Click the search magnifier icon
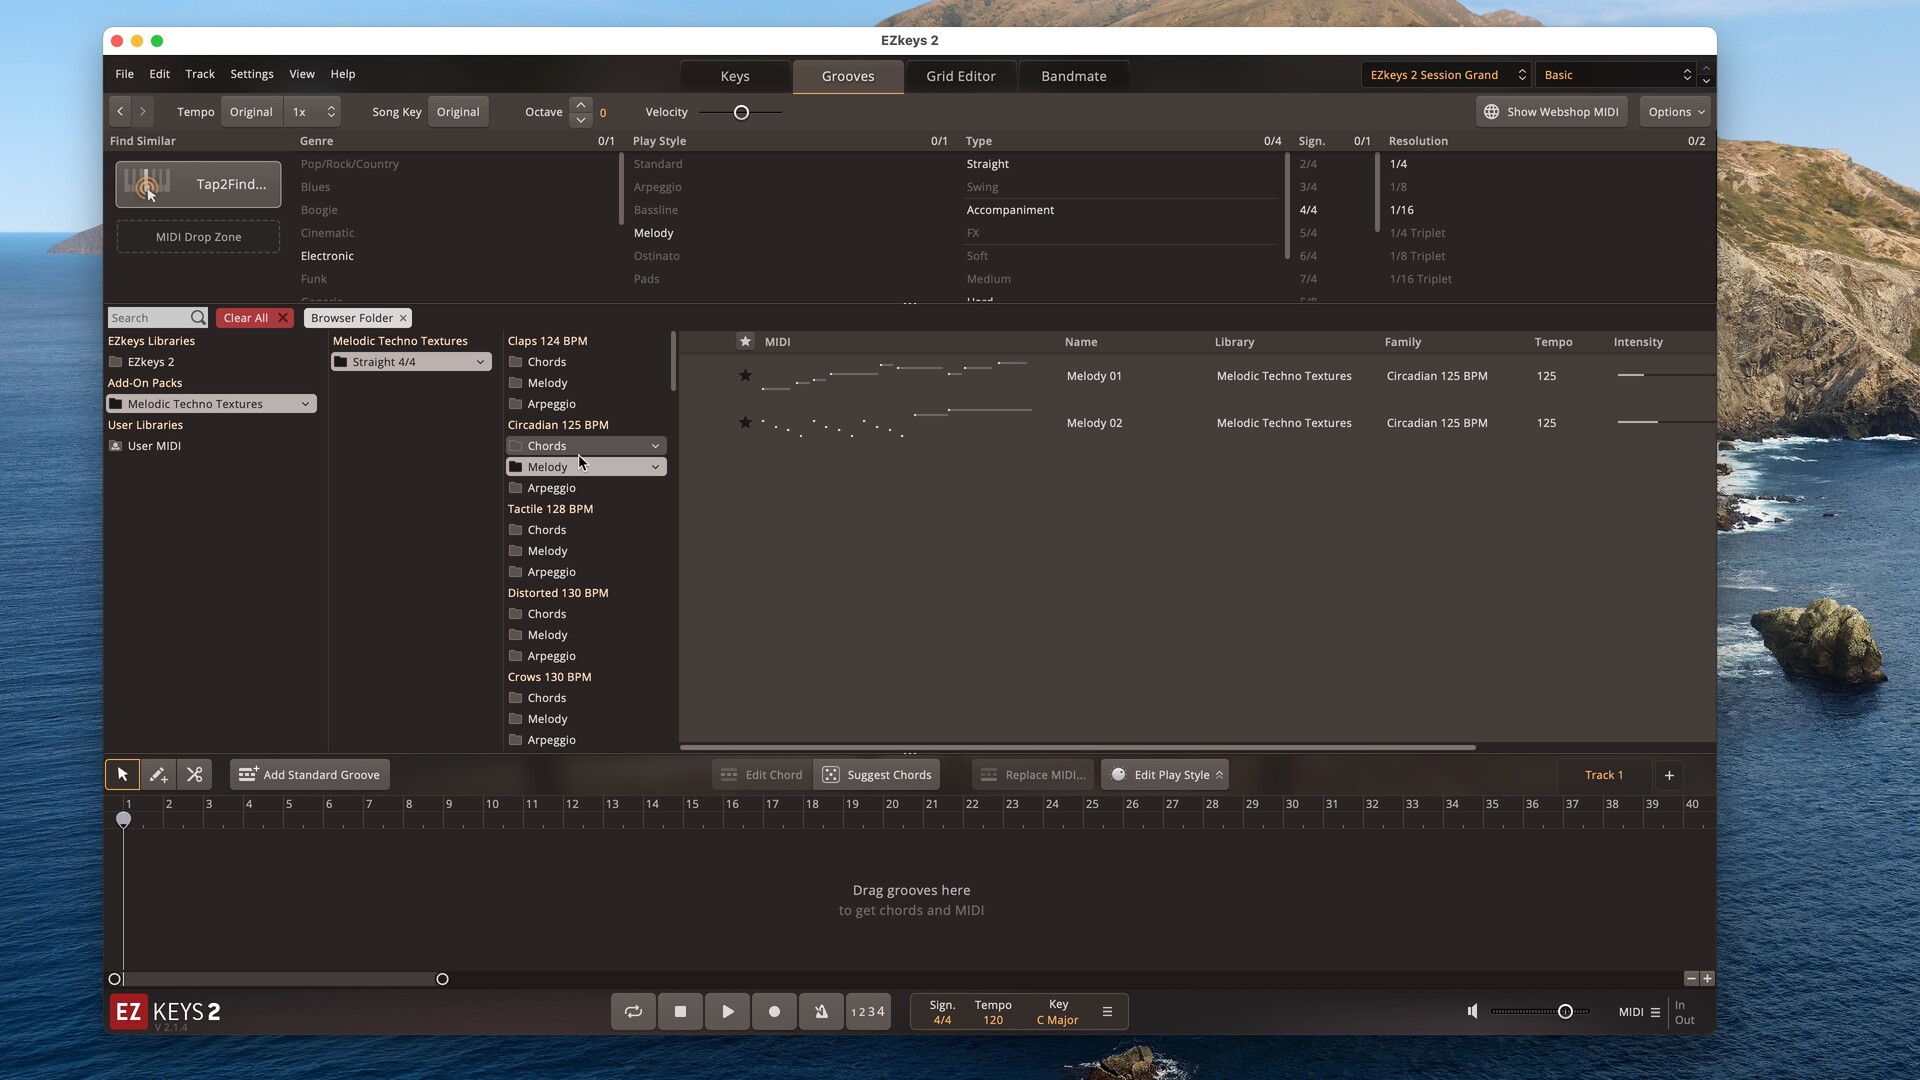The image size is (1920, 1080). [x=198, y=318]
